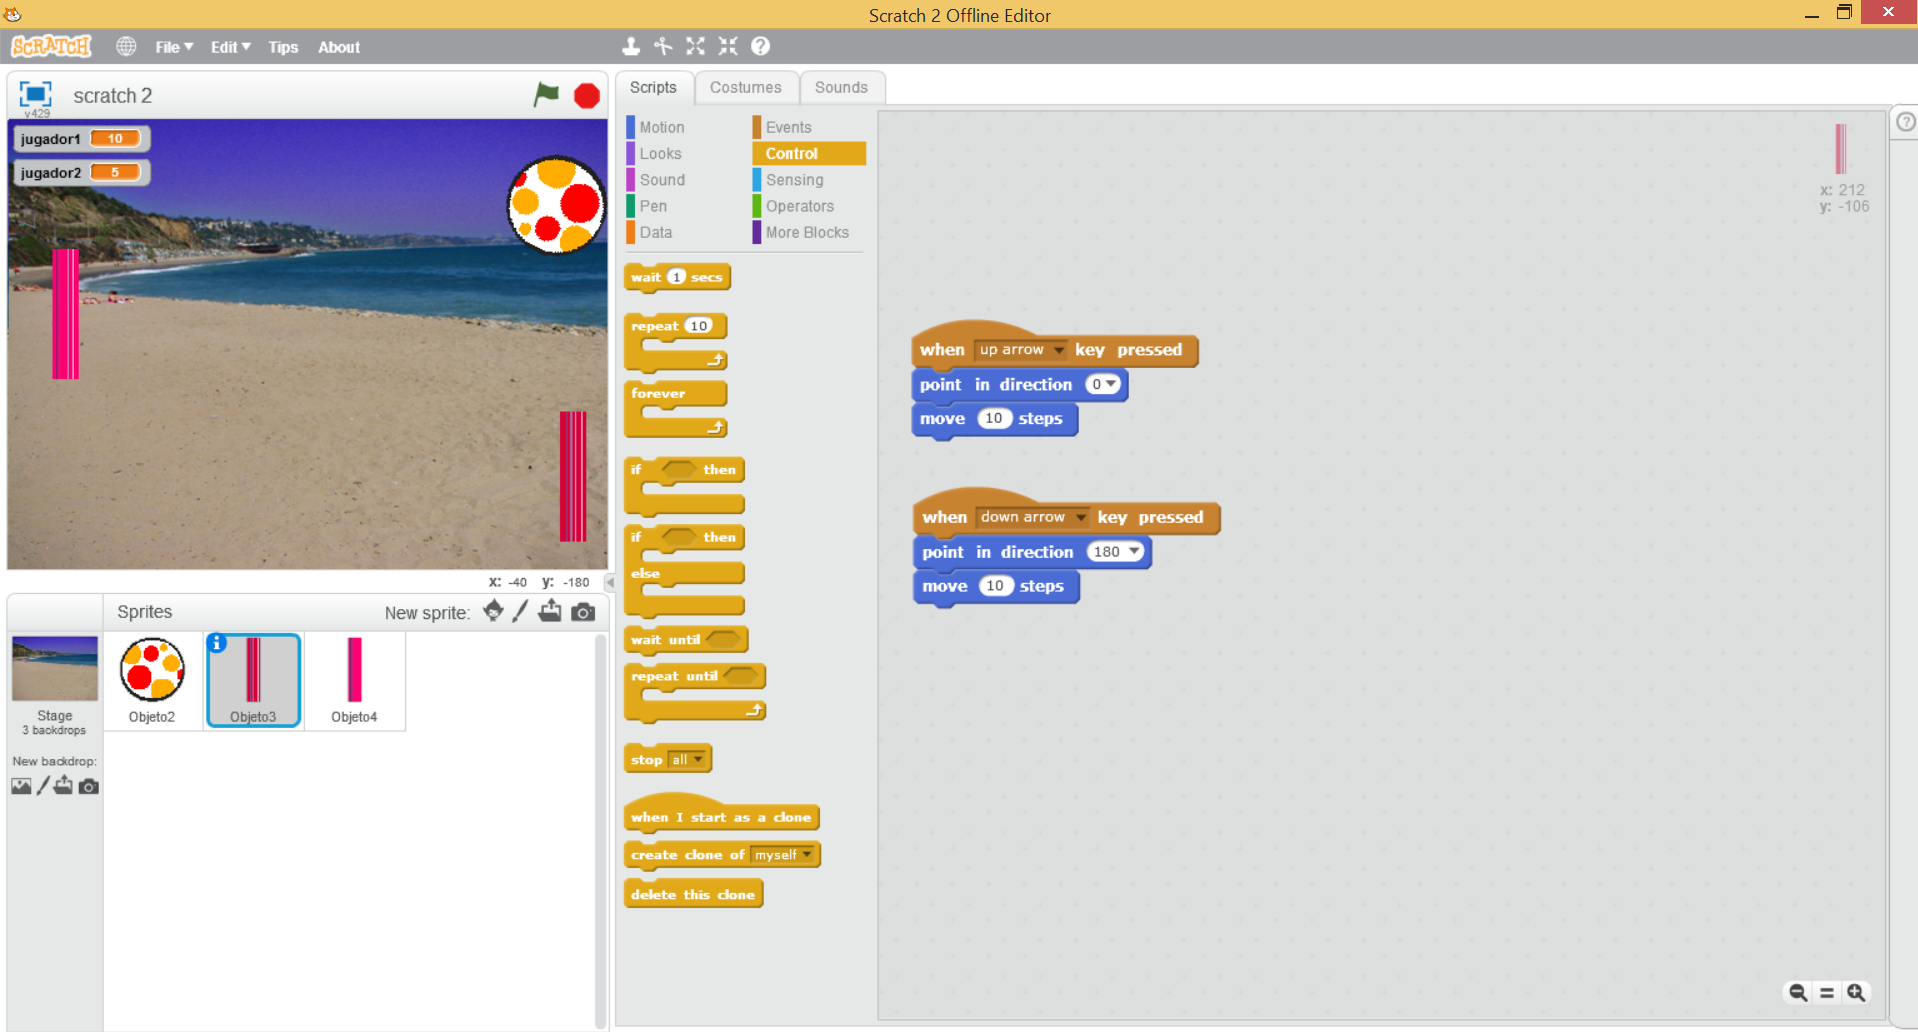
Task: Open the language globe menu
Action: click(x=126, y=46)
